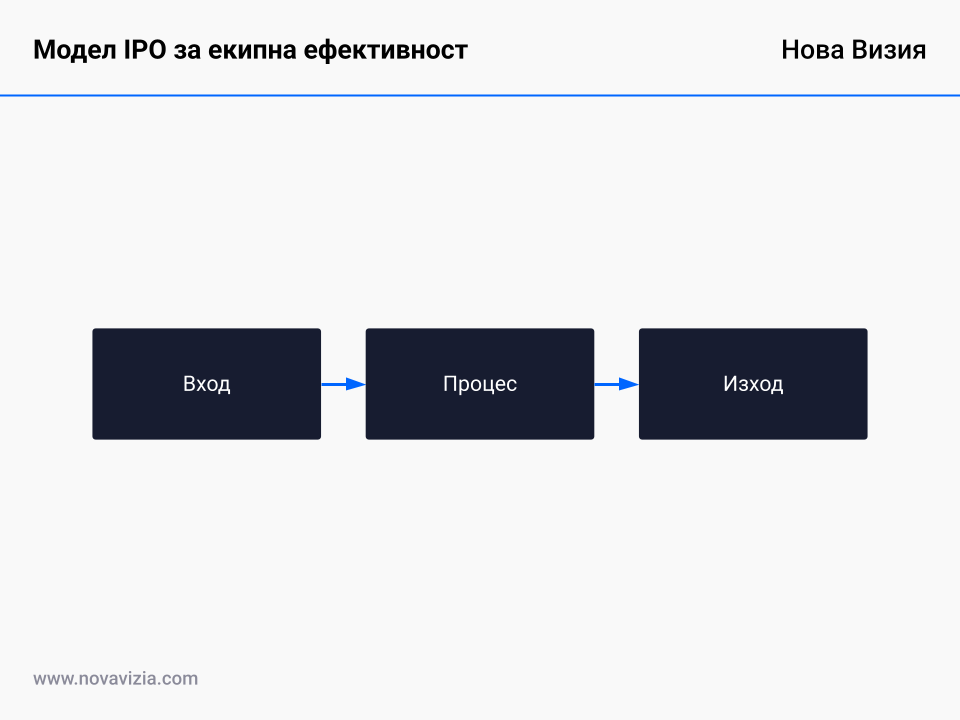The width and height of the screenshot is (960, 720).
Task: Click the Процес label text
Action: 480,383
